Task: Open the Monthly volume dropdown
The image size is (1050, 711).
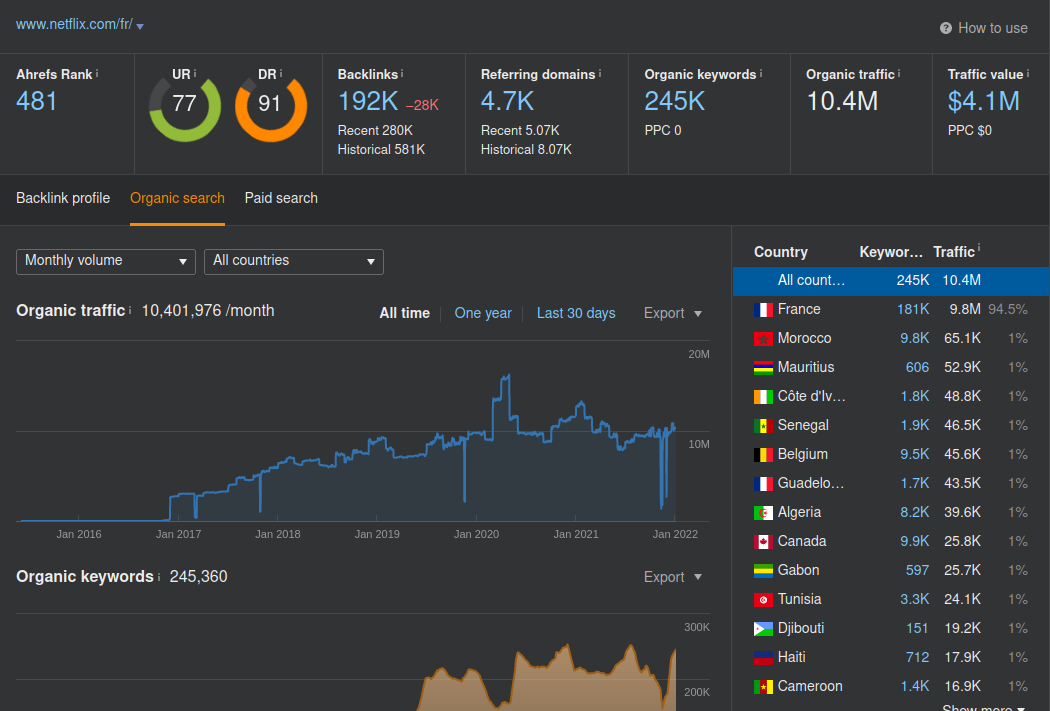Action: click(106, 261)
